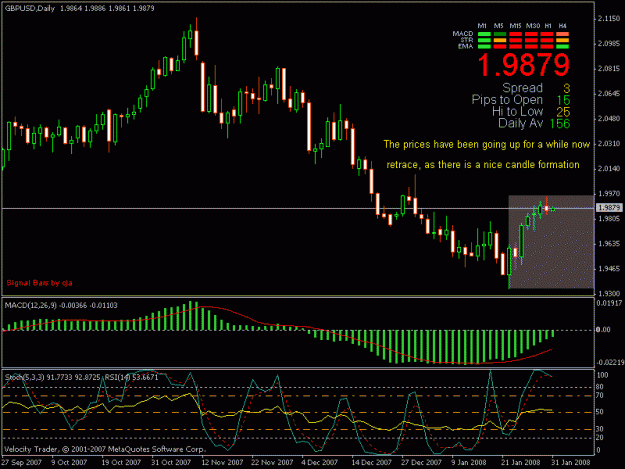
Task: Click the STR row label in Signal Bars
Action: [467, 40]
